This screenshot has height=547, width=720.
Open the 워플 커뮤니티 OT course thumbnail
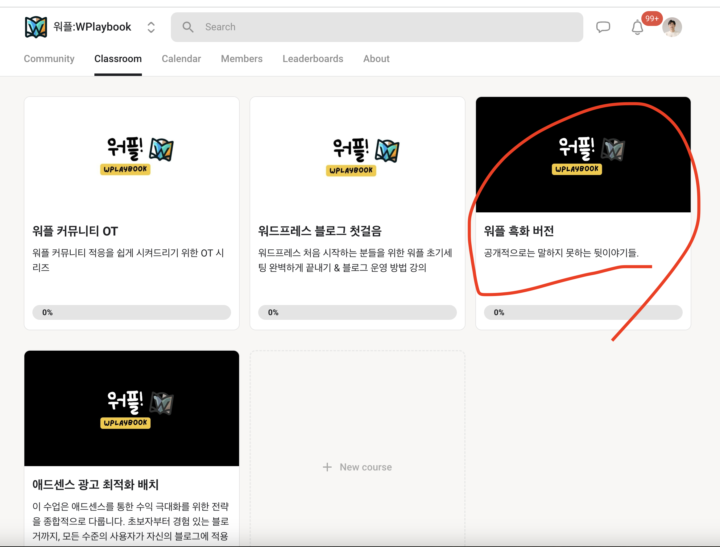click(x=132, y=154)
